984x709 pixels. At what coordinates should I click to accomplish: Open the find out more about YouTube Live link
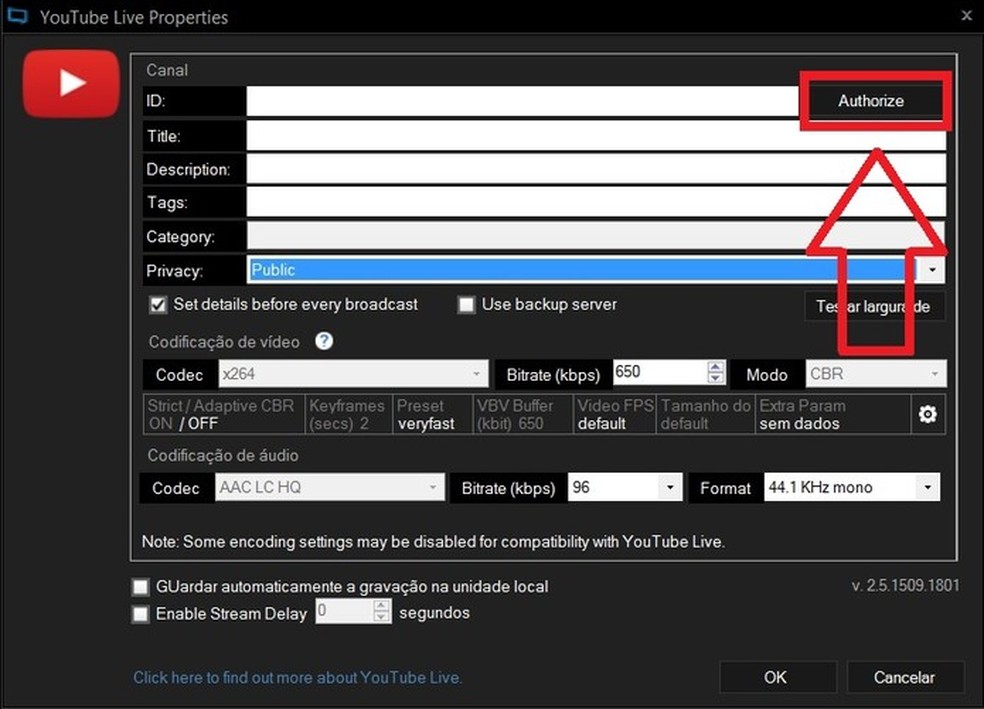(297, 677)
